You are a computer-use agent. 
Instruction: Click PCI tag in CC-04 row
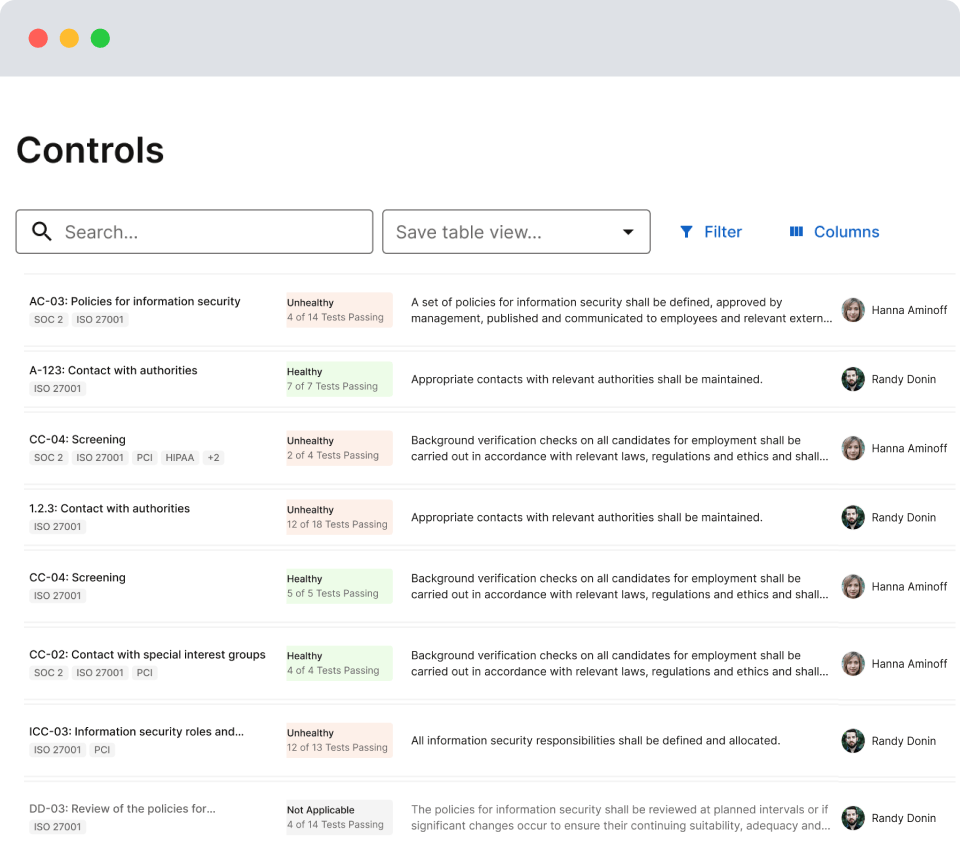coord(144,457)
